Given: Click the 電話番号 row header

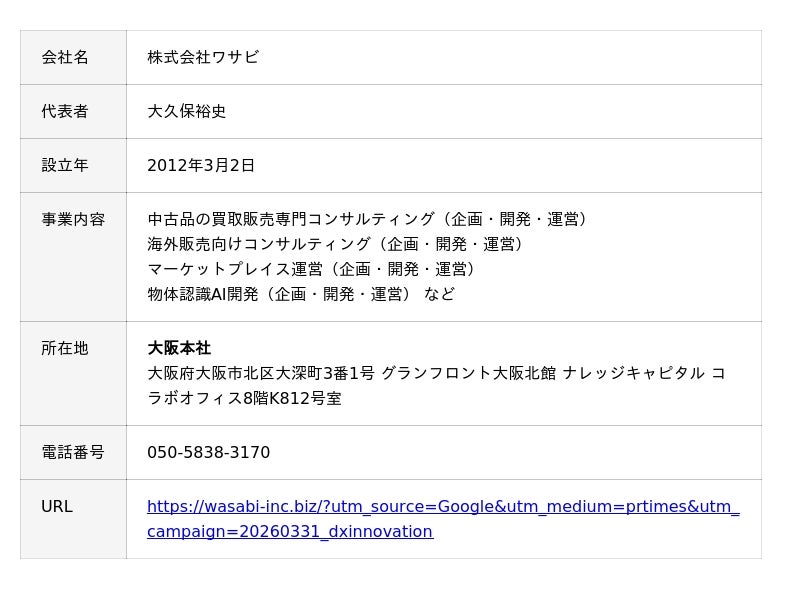Looking at the screenshot, I should (73, 453).
